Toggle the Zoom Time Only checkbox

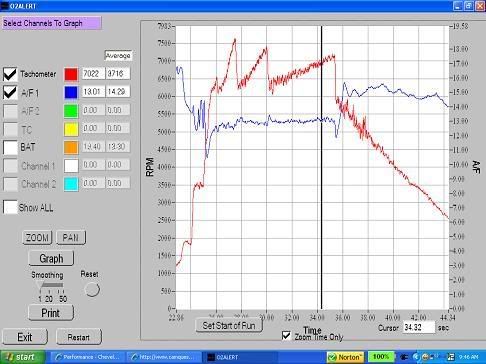point(286,335)
